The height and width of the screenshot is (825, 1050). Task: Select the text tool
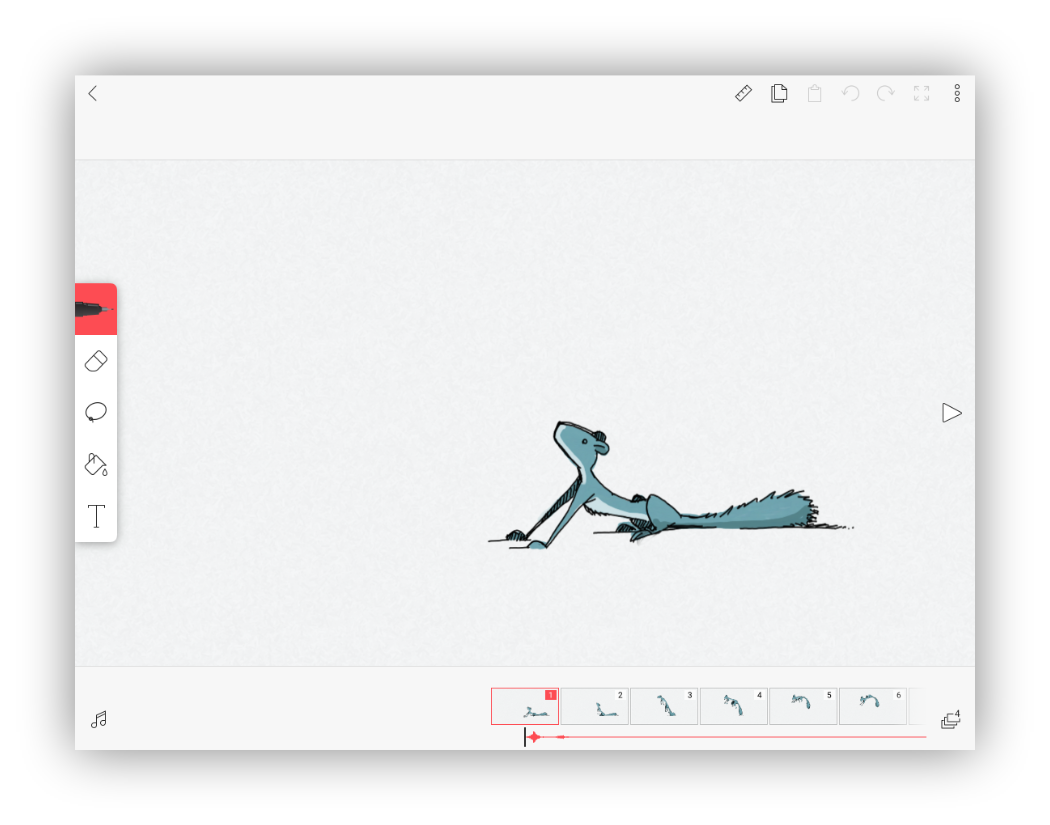(x=96, y=516)
